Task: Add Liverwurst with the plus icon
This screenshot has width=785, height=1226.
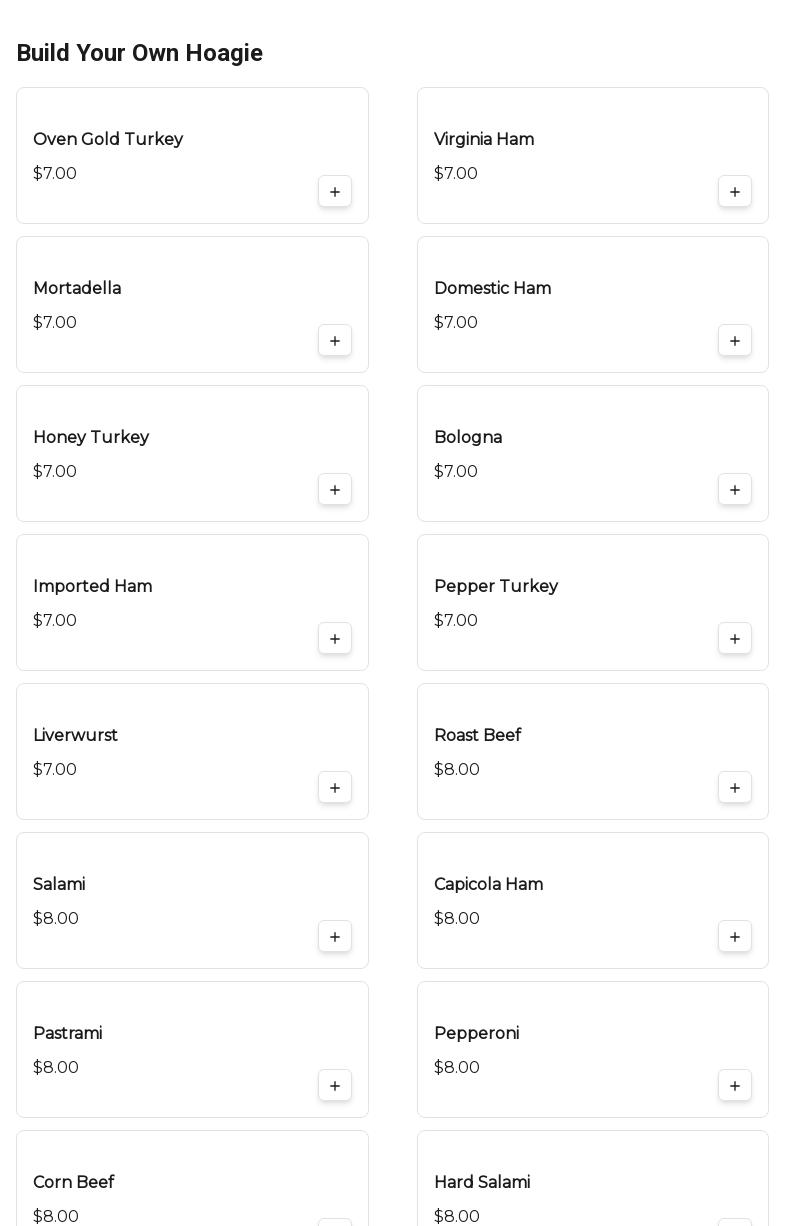Action: click(x=335, y=788)
